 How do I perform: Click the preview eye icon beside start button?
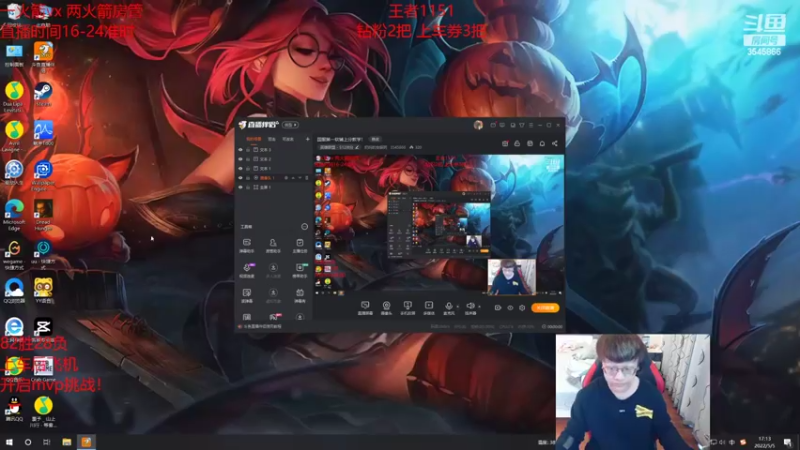tap(510, 308)
